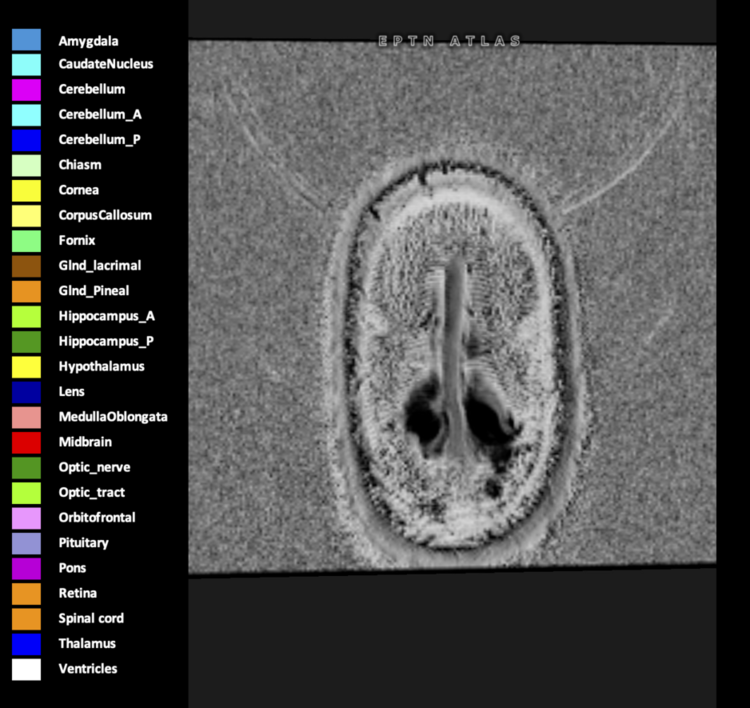Select the Chiasm label
Image resolution: width=750 pixels, height=708 pixels.
(80, 165)
